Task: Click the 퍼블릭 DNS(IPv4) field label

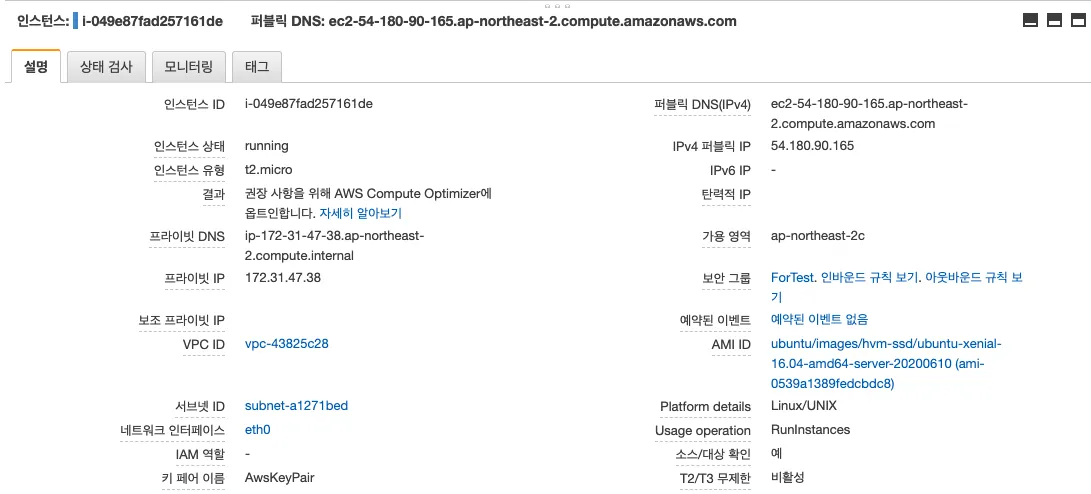Action: pos(703,105)
